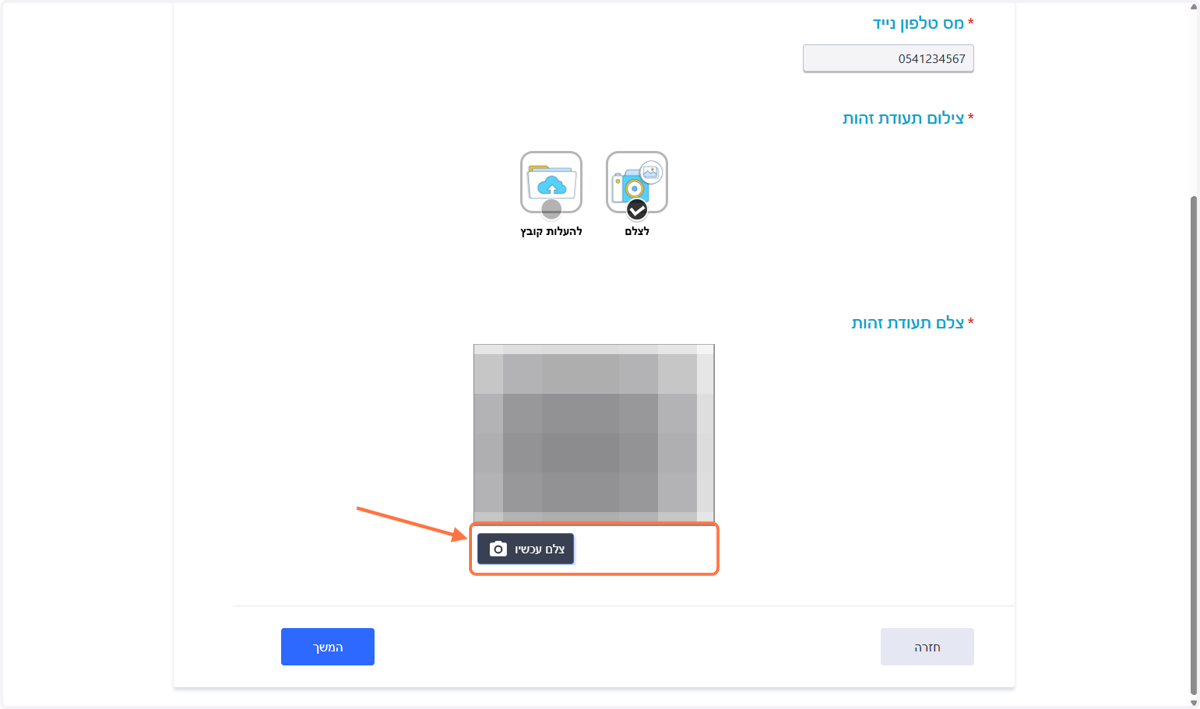Click the mobile phone number input field

pos(888,59)
